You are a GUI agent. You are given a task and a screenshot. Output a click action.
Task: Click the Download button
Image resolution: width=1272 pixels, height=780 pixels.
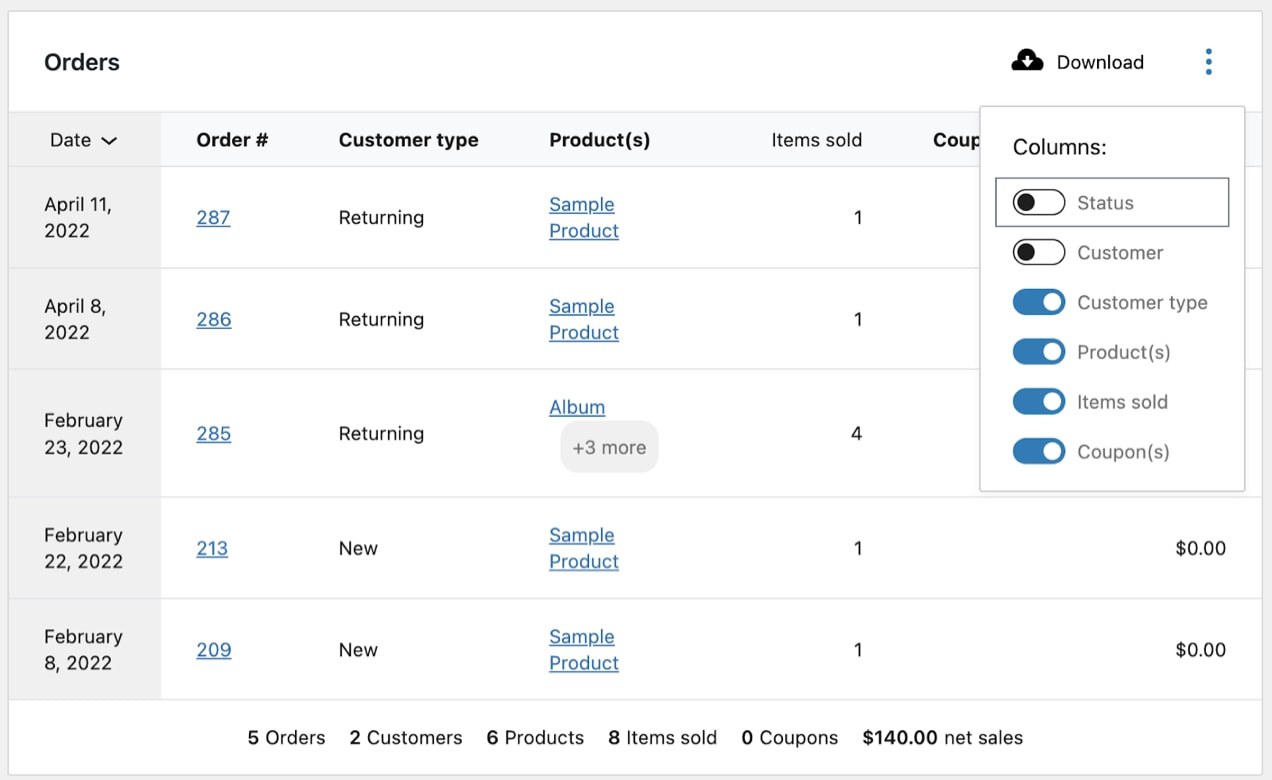click(x=1100, y=61)
